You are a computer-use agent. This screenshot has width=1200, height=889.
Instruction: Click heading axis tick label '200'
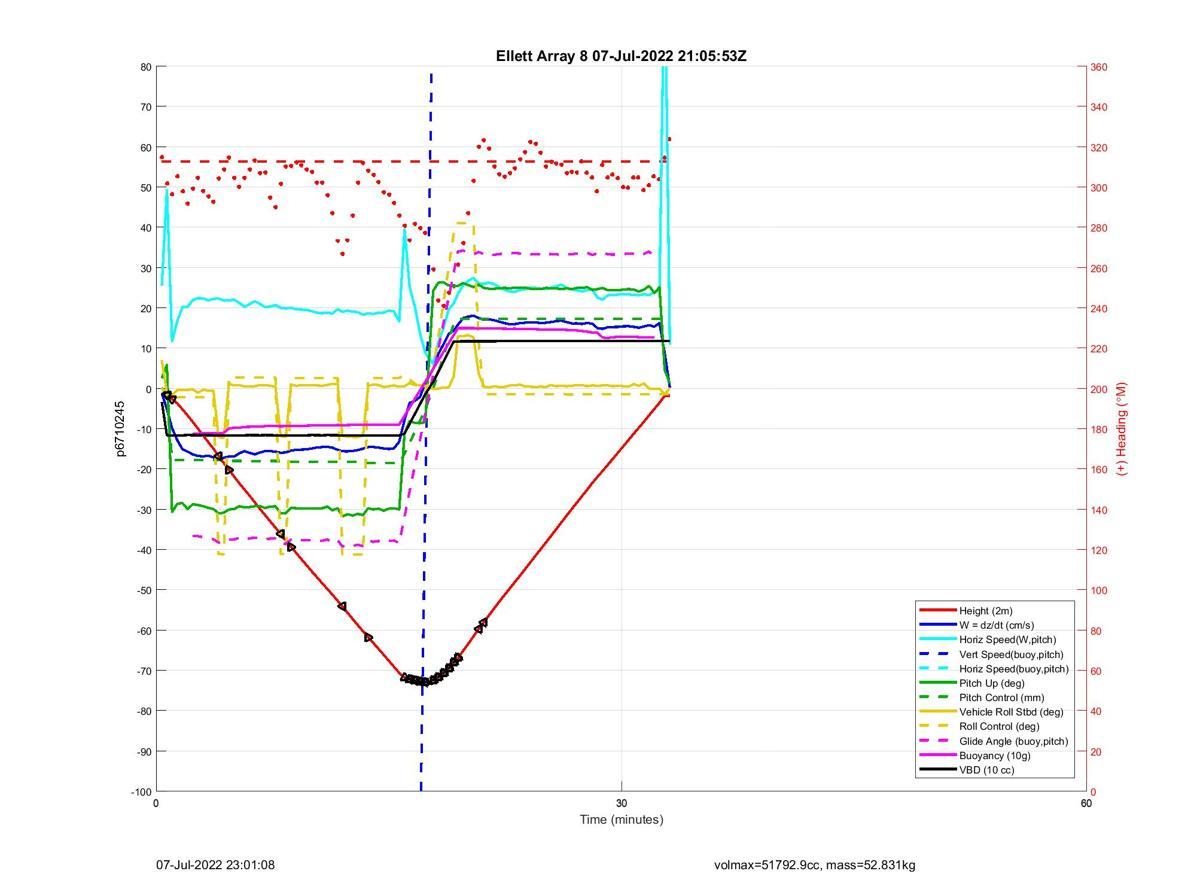1099,389
